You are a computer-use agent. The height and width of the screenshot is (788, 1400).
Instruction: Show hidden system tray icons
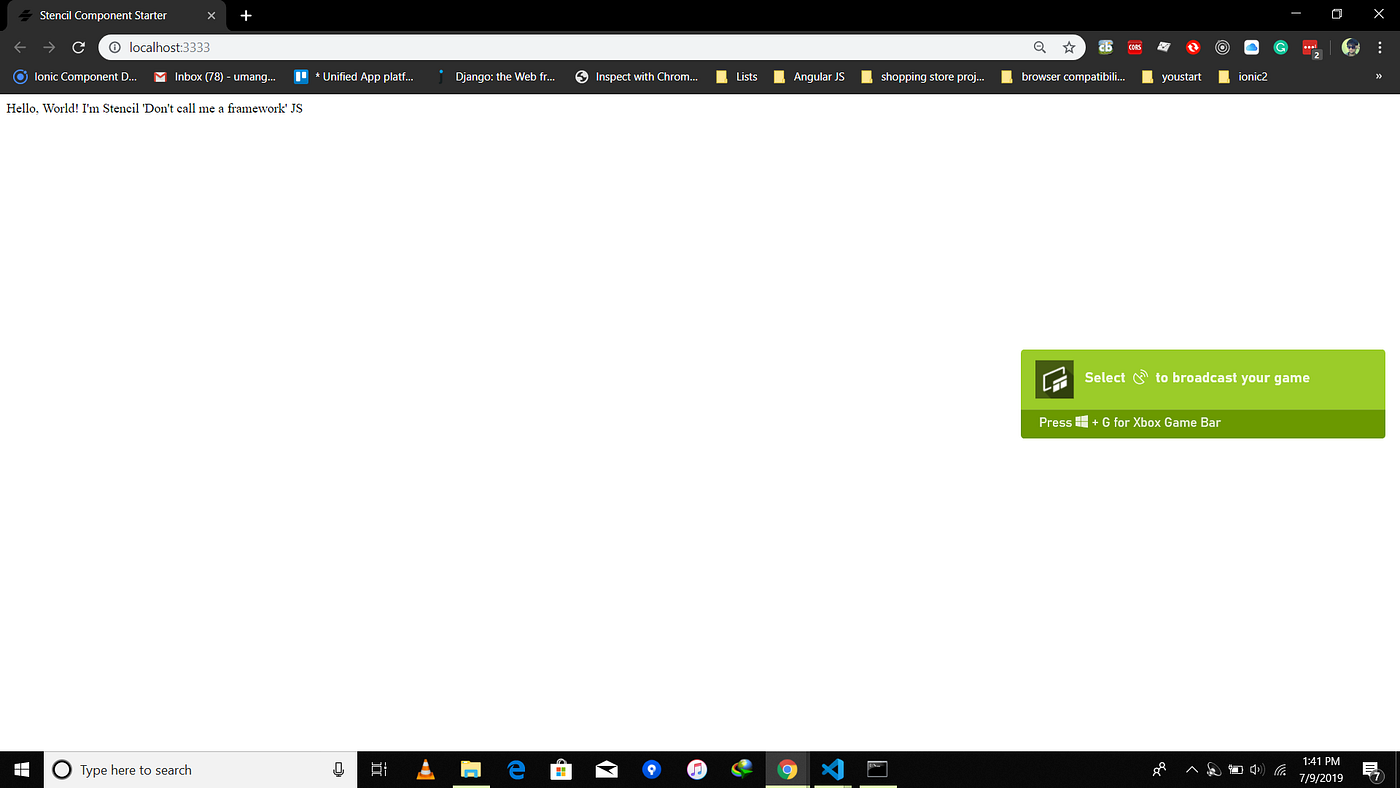pyautogui.click(x=1191, y=769)
